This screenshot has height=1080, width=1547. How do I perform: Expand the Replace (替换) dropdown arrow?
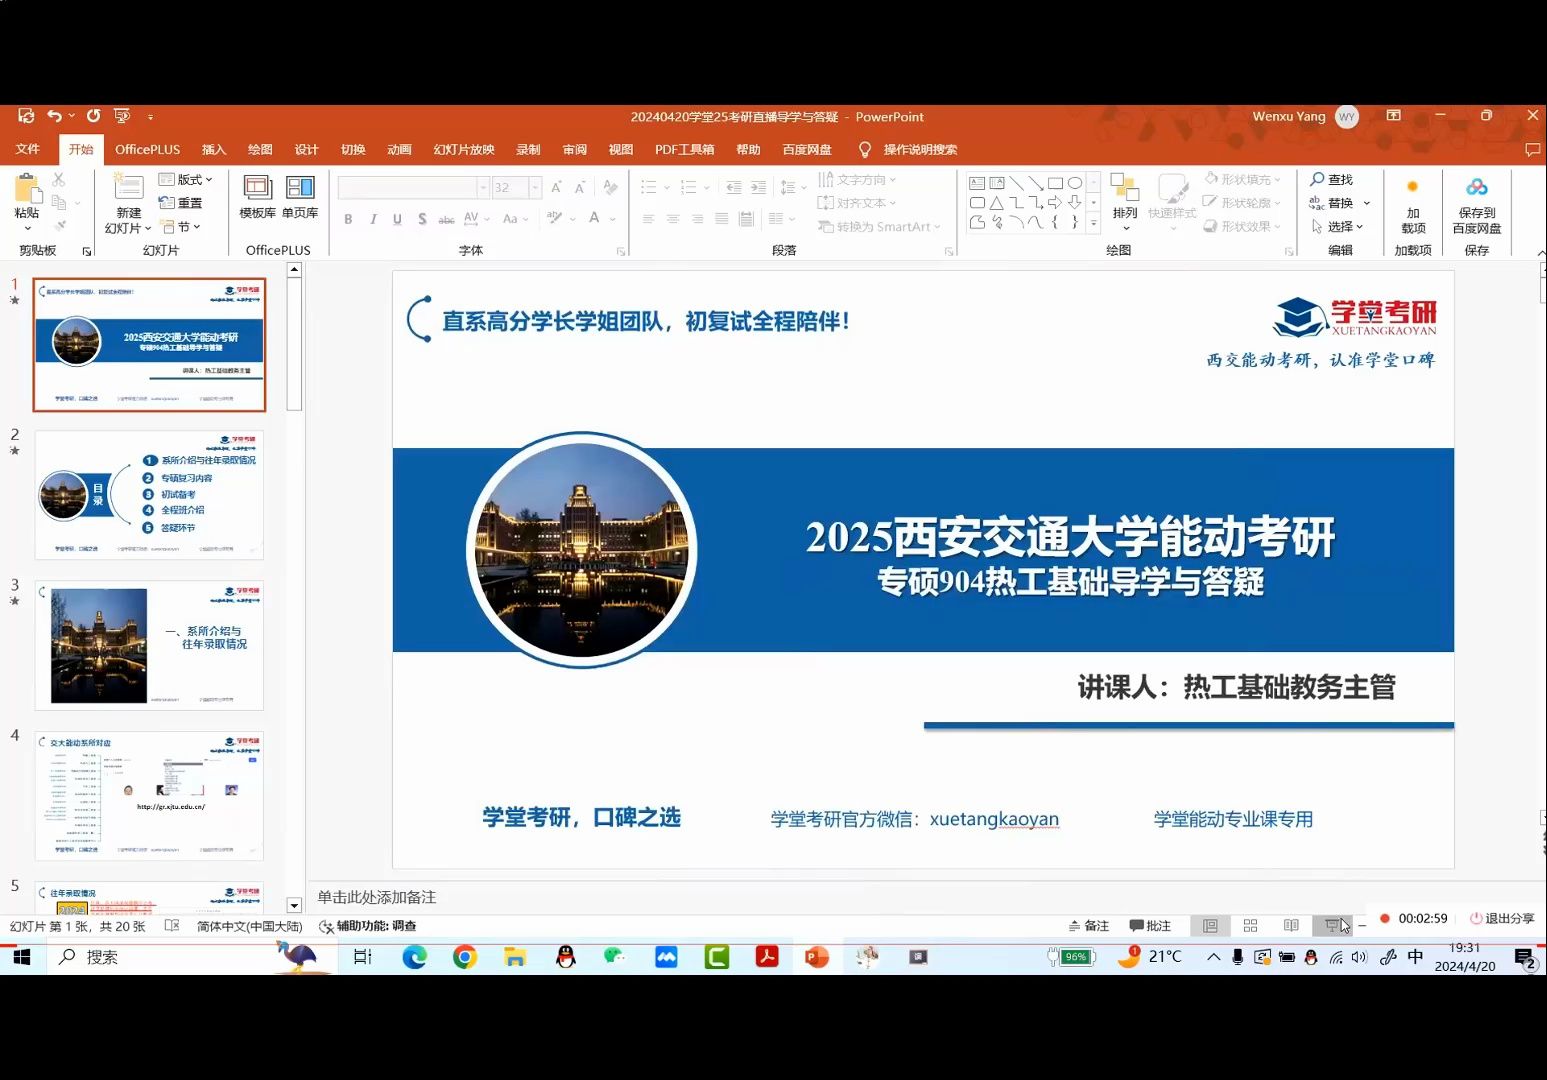tap(1366, 203)
